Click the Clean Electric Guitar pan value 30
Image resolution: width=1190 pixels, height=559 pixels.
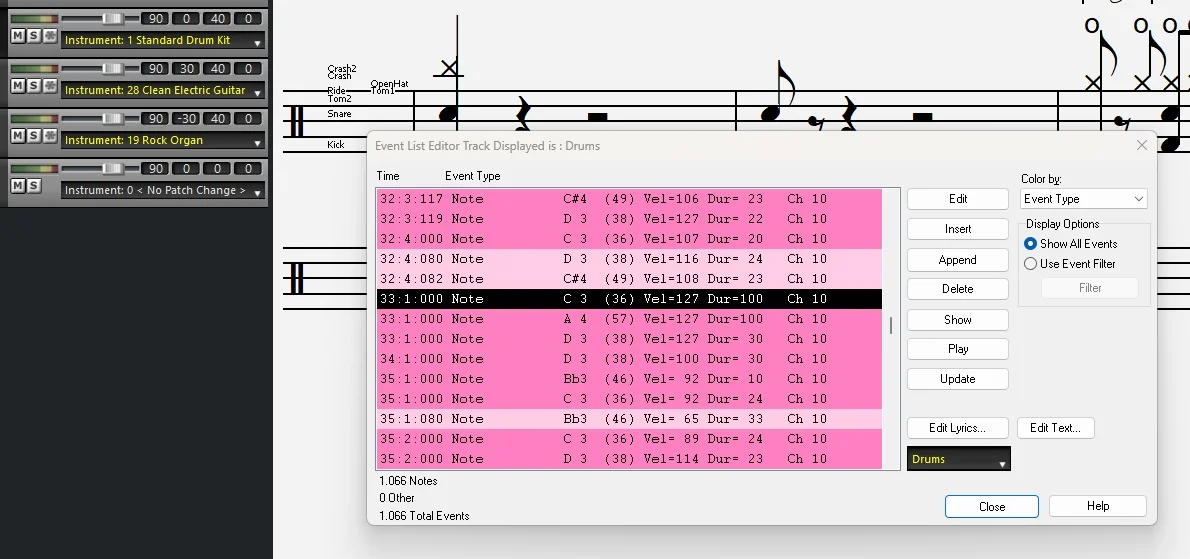coord(186,68)
